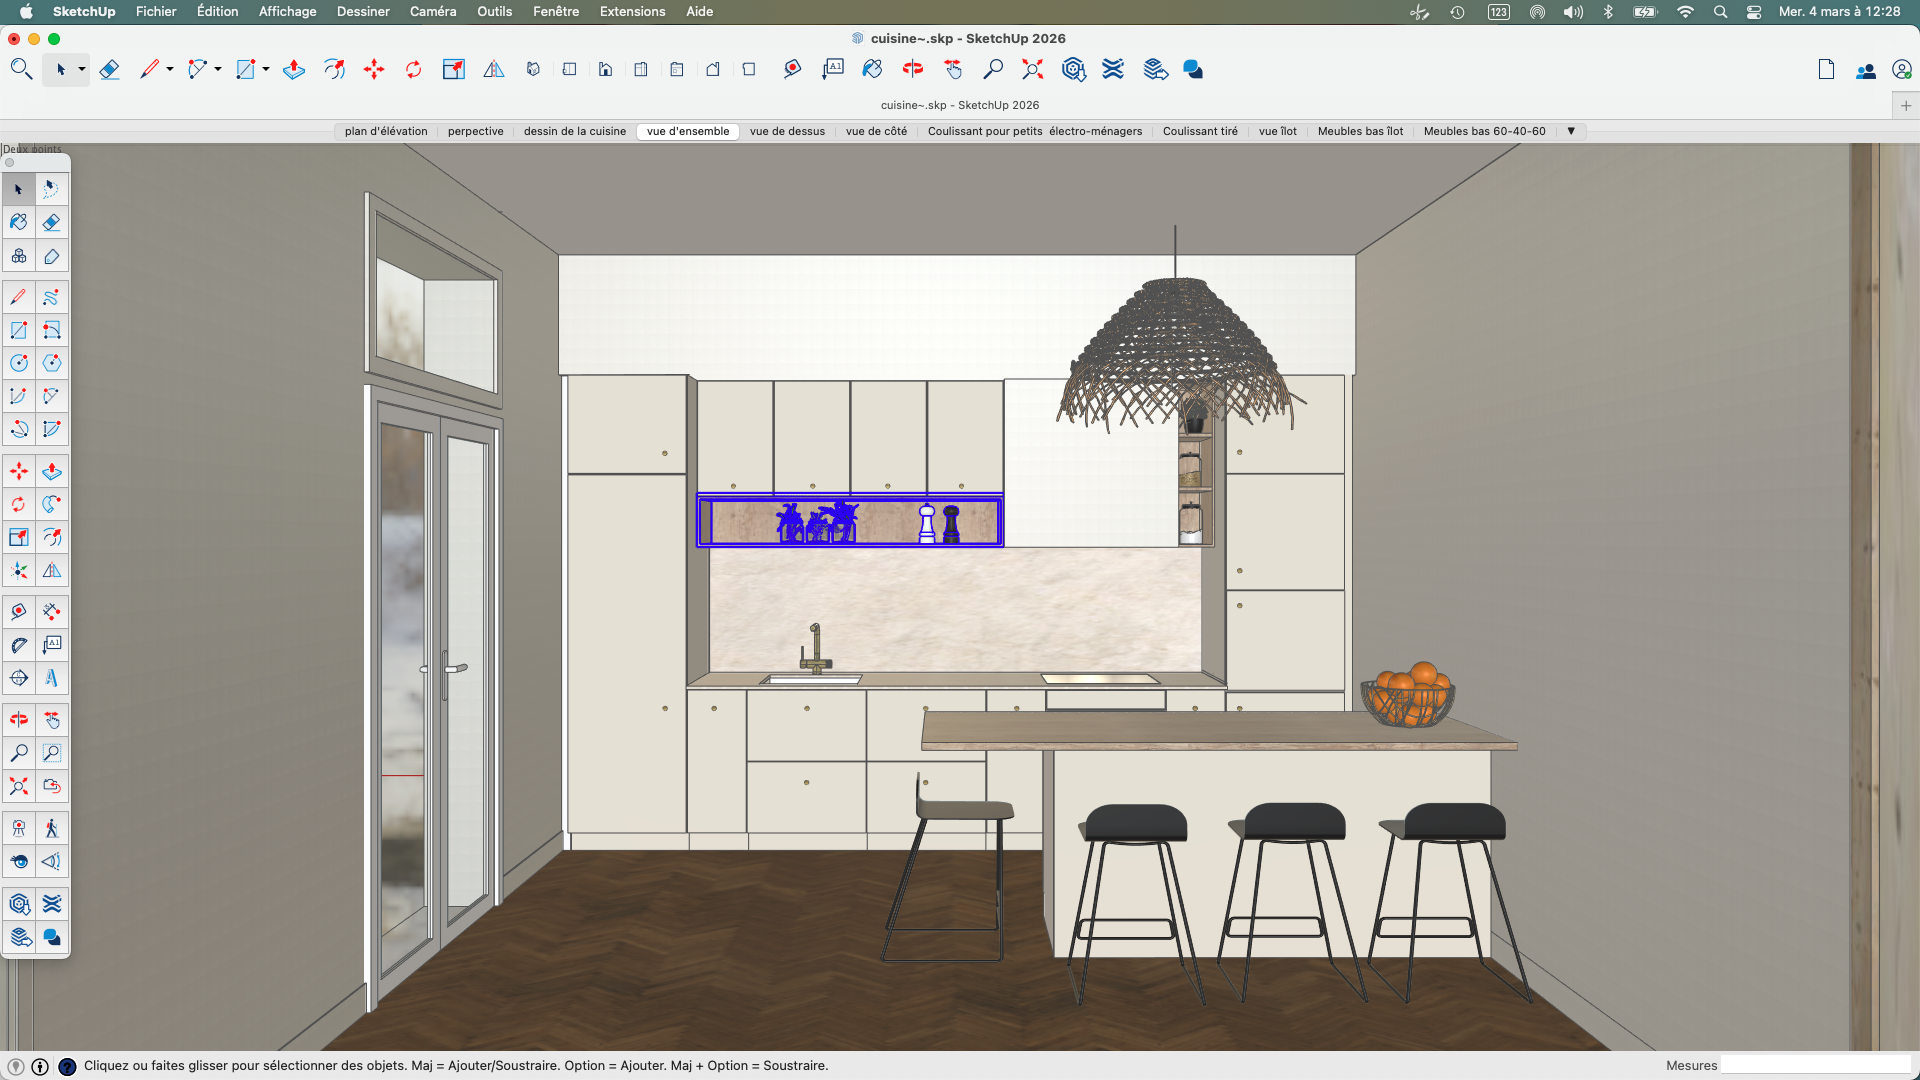Click Zoom Extents in the toolbar
This screenshot has height=1080, width=1920.
1032,69
